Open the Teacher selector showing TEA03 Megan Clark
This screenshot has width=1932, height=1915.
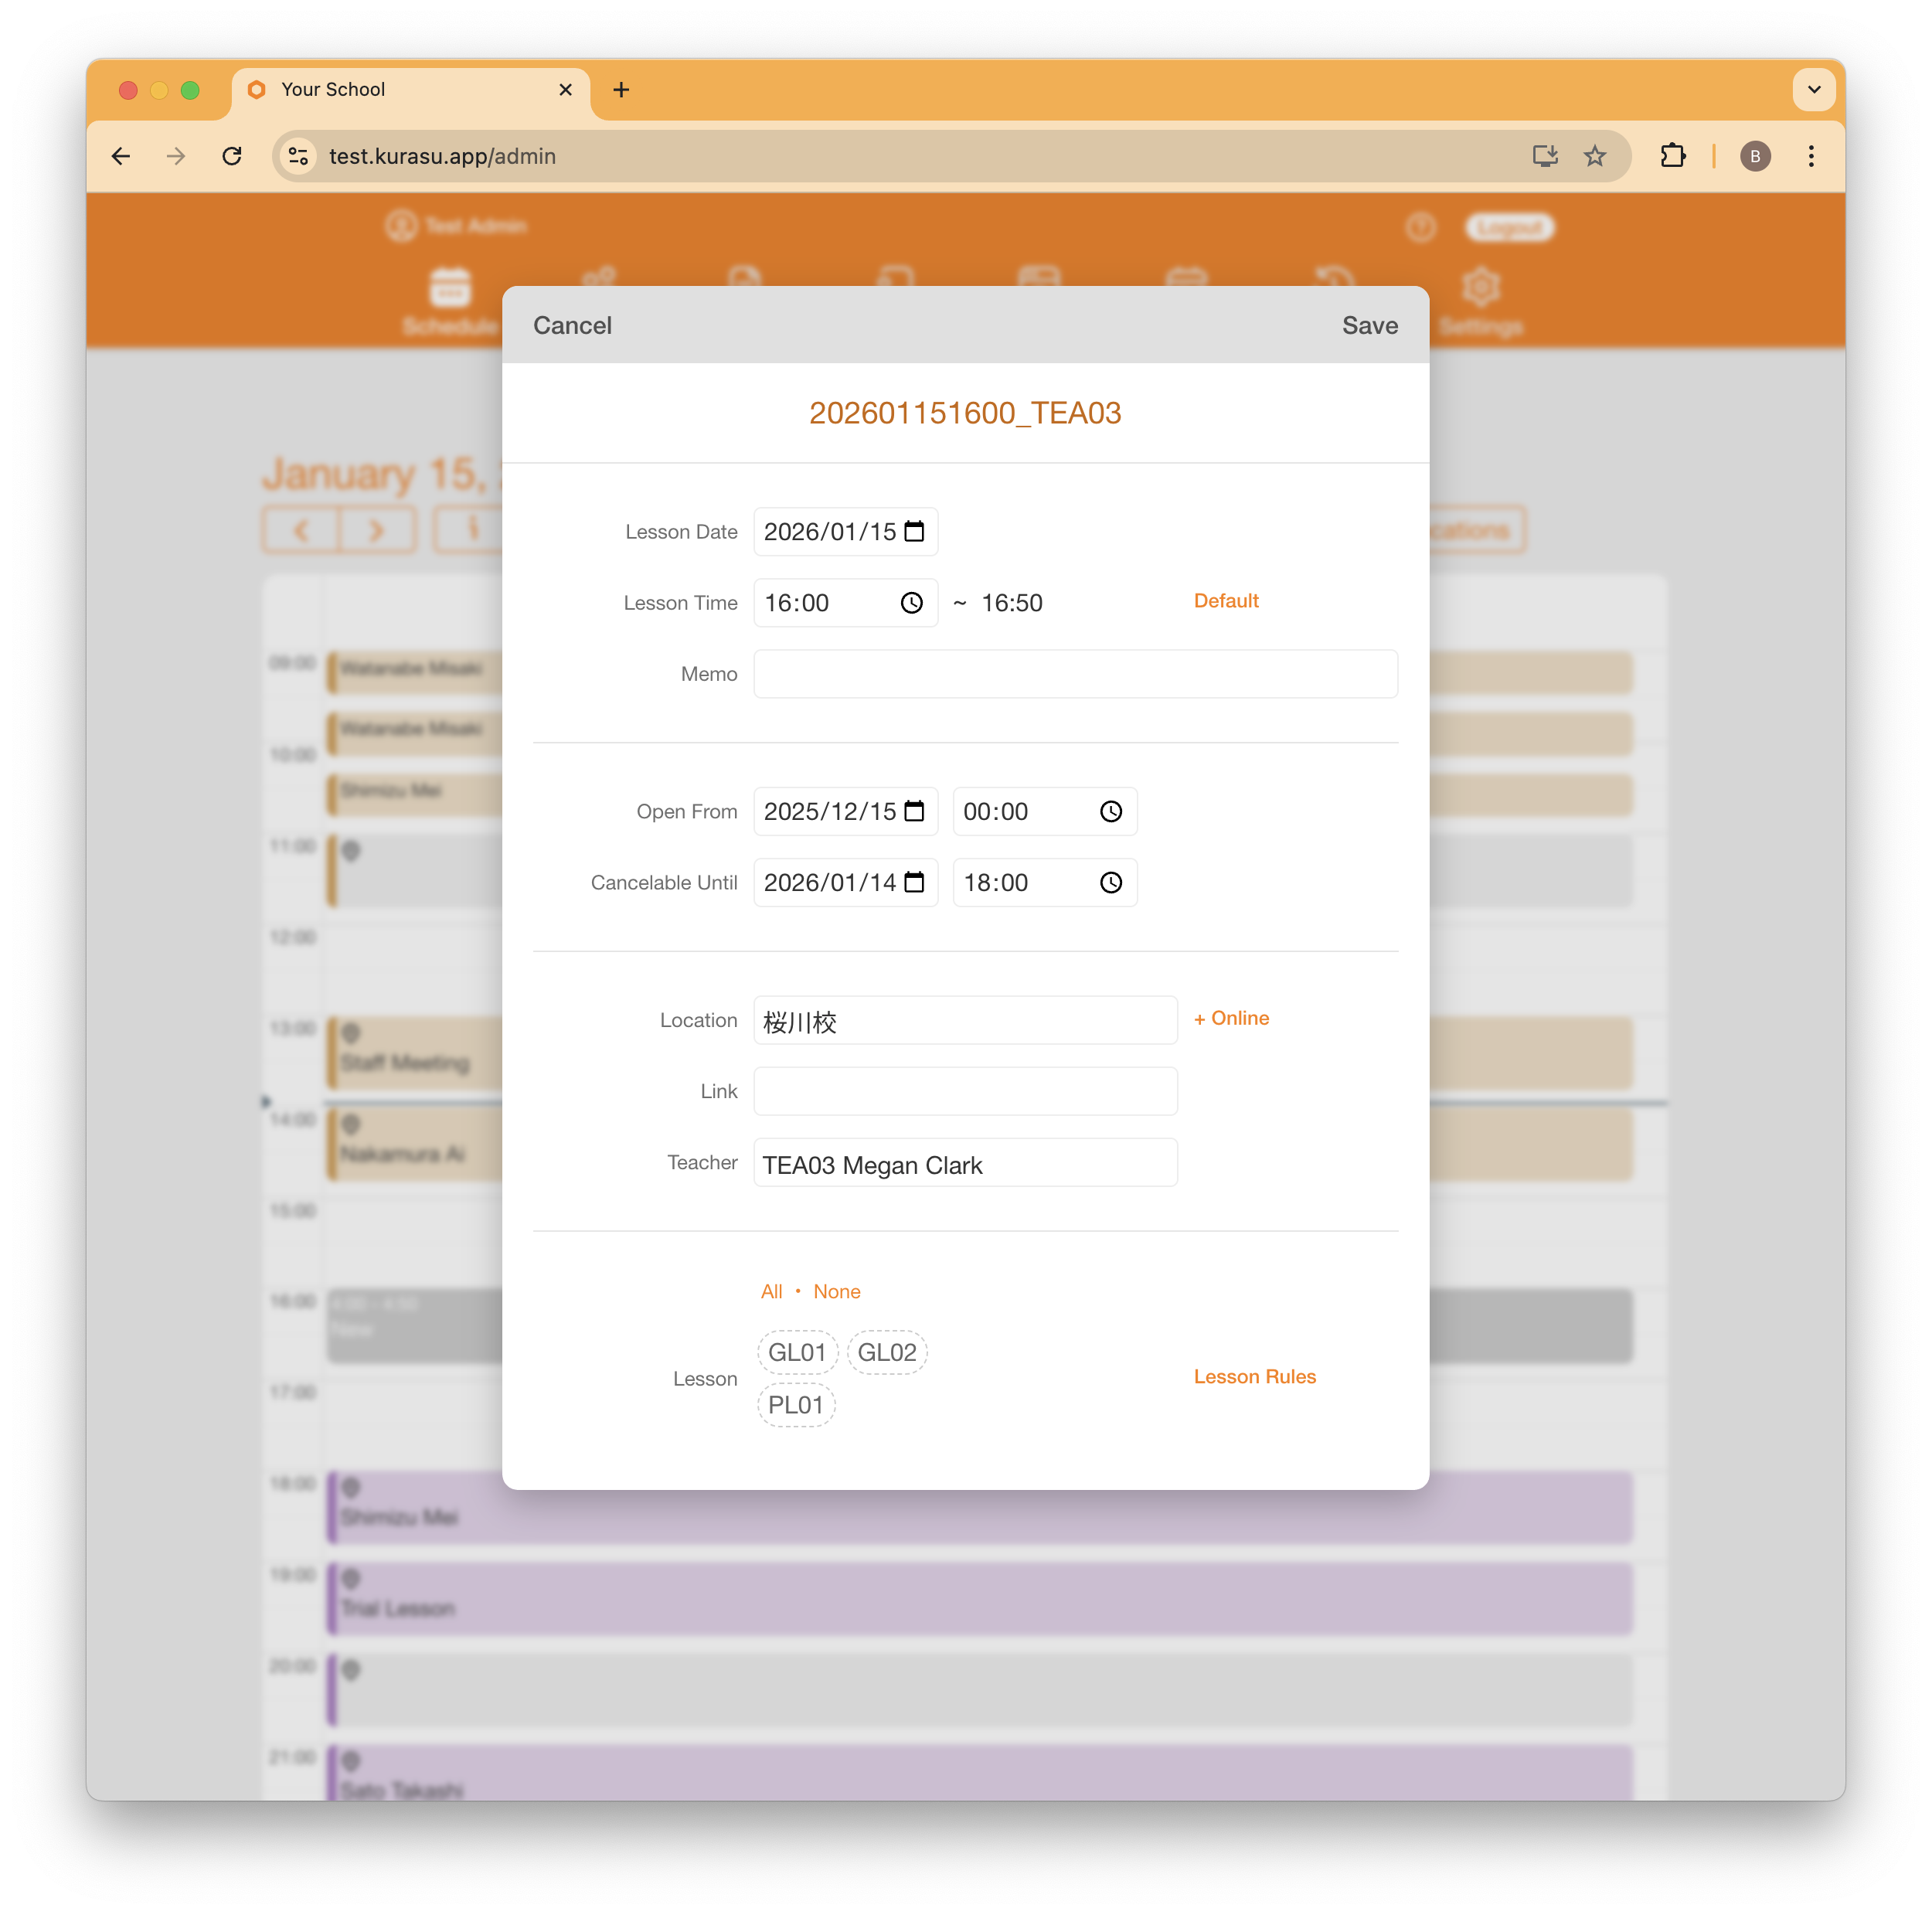[x=964, y=1163]
